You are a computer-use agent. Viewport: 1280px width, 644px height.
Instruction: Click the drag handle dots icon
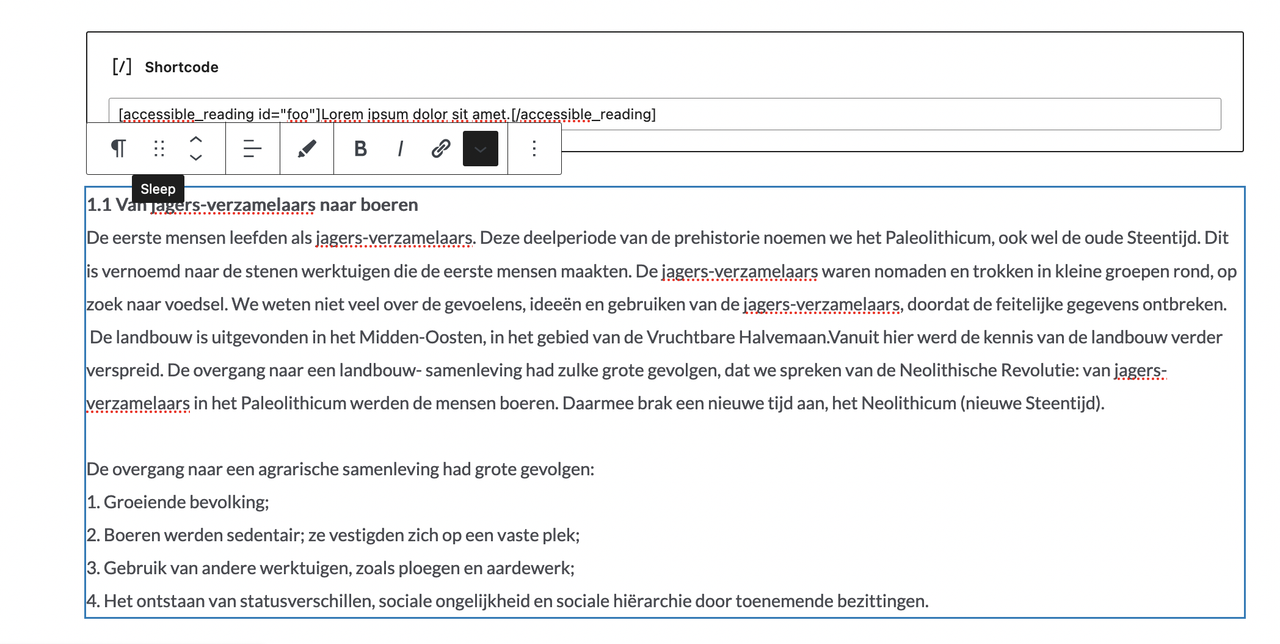click(x=159, y=149)
